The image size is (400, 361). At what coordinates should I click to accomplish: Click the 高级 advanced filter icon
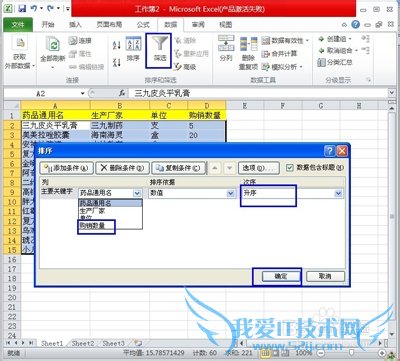[x=178, y=67]
